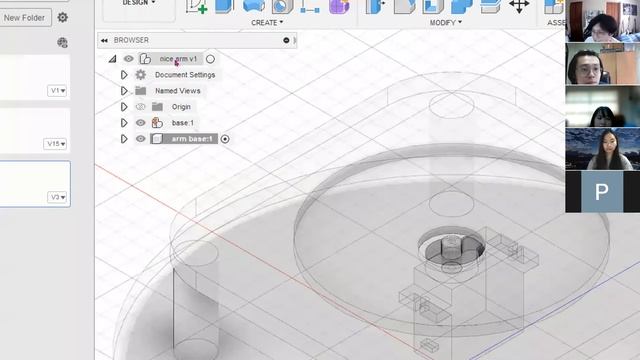Image resolution: width=640 pixels, height=360 pixels.
Task: Click the nice arm v1 component icon
Action: tap(145, 59)
